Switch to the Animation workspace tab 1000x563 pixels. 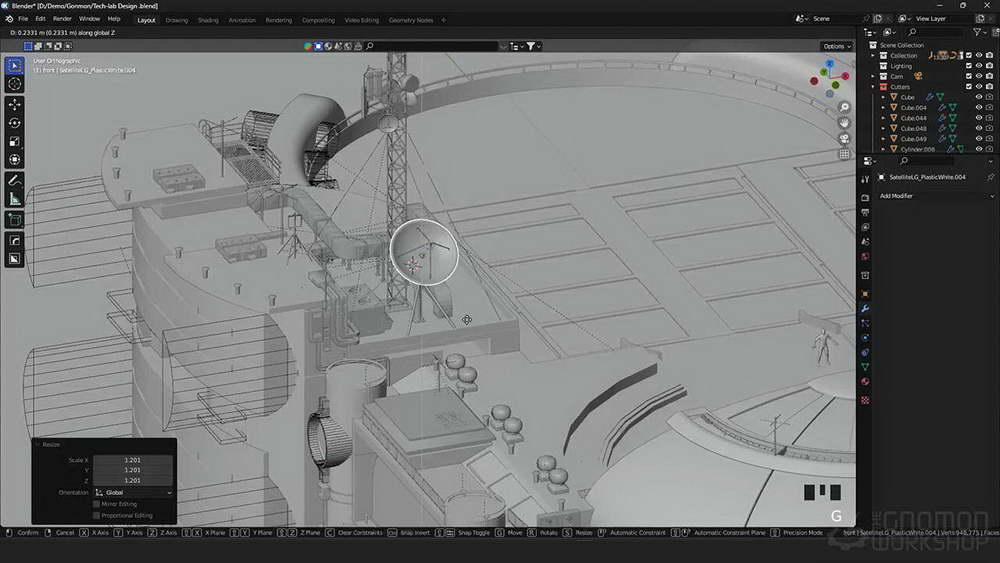242,20
